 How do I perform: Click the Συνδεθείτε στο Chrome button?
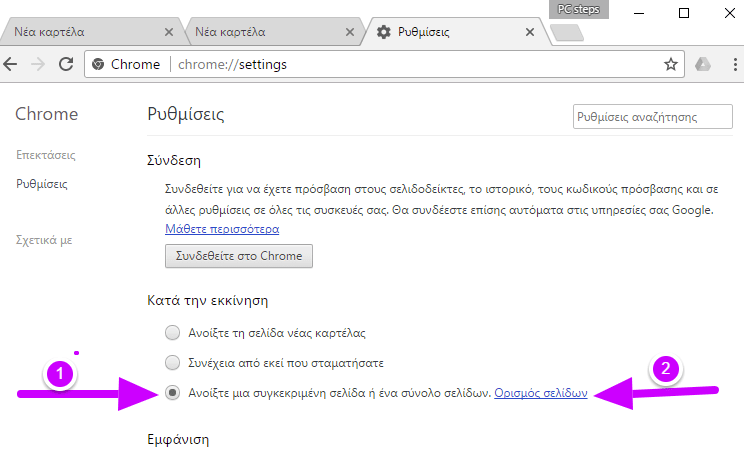click(239, 256)
